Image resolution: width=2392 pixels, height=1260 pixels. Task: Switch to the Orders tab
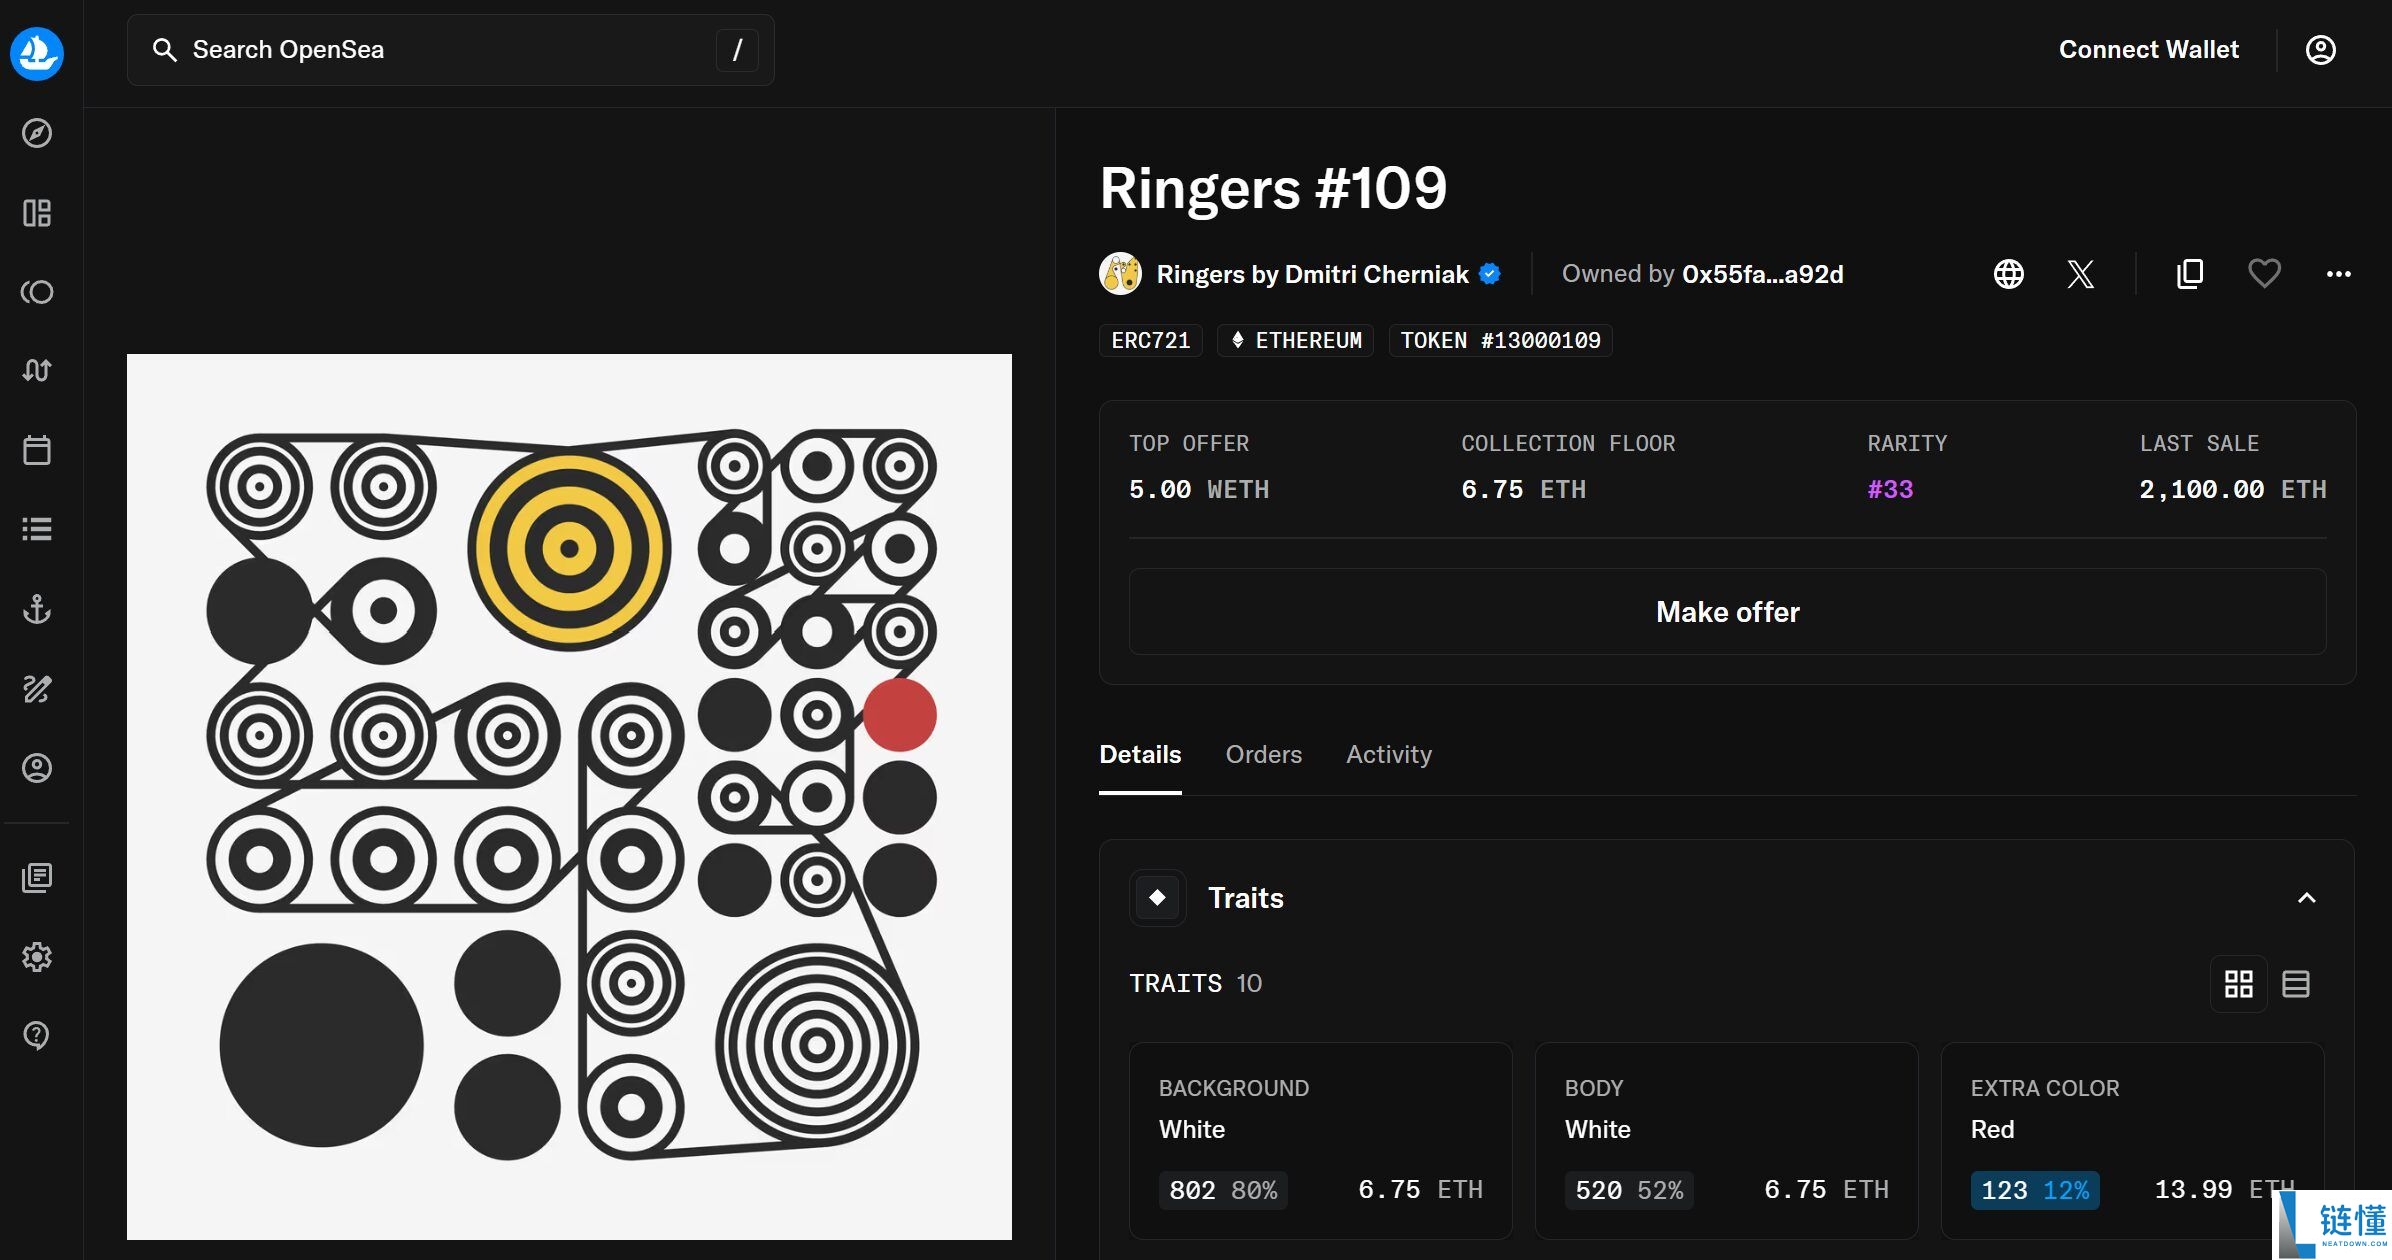[1263, 755]
